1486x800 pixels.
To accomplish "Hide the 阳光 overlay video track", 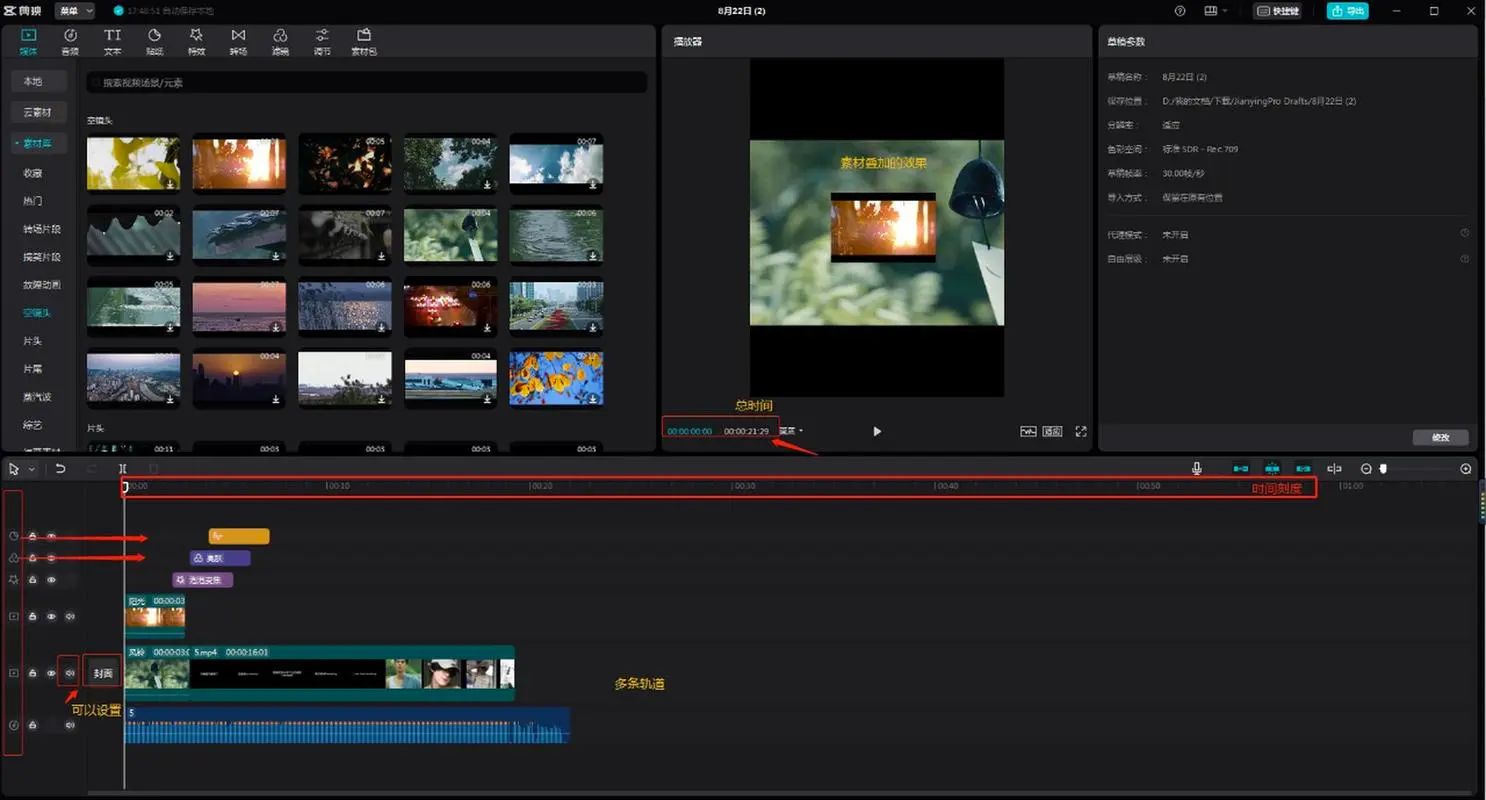I will point(51,616).
